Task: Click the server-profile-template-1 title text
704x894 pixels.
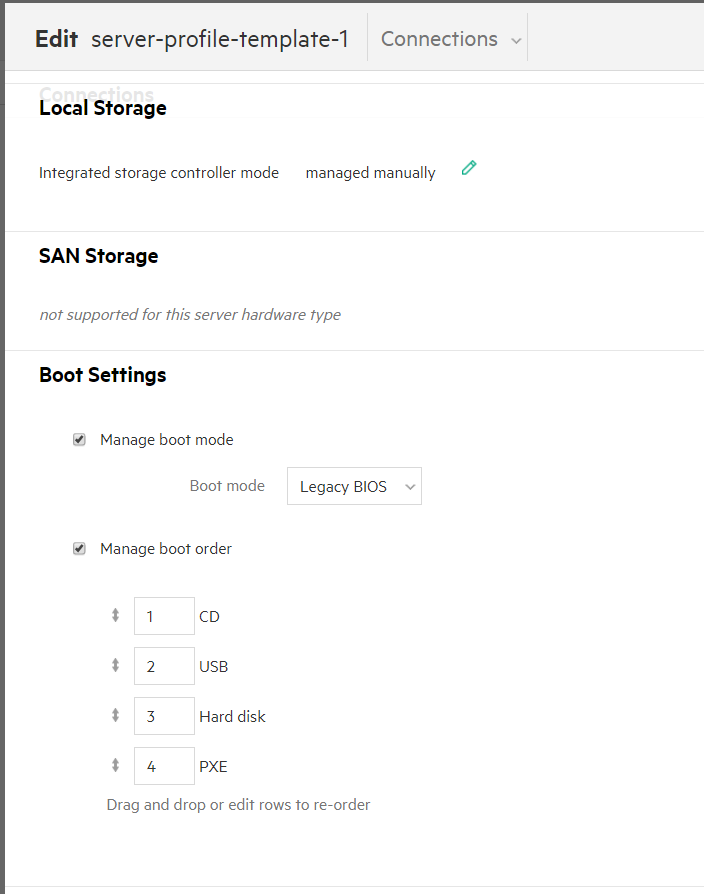Action: pyautogui.click(x=220, y=39)
